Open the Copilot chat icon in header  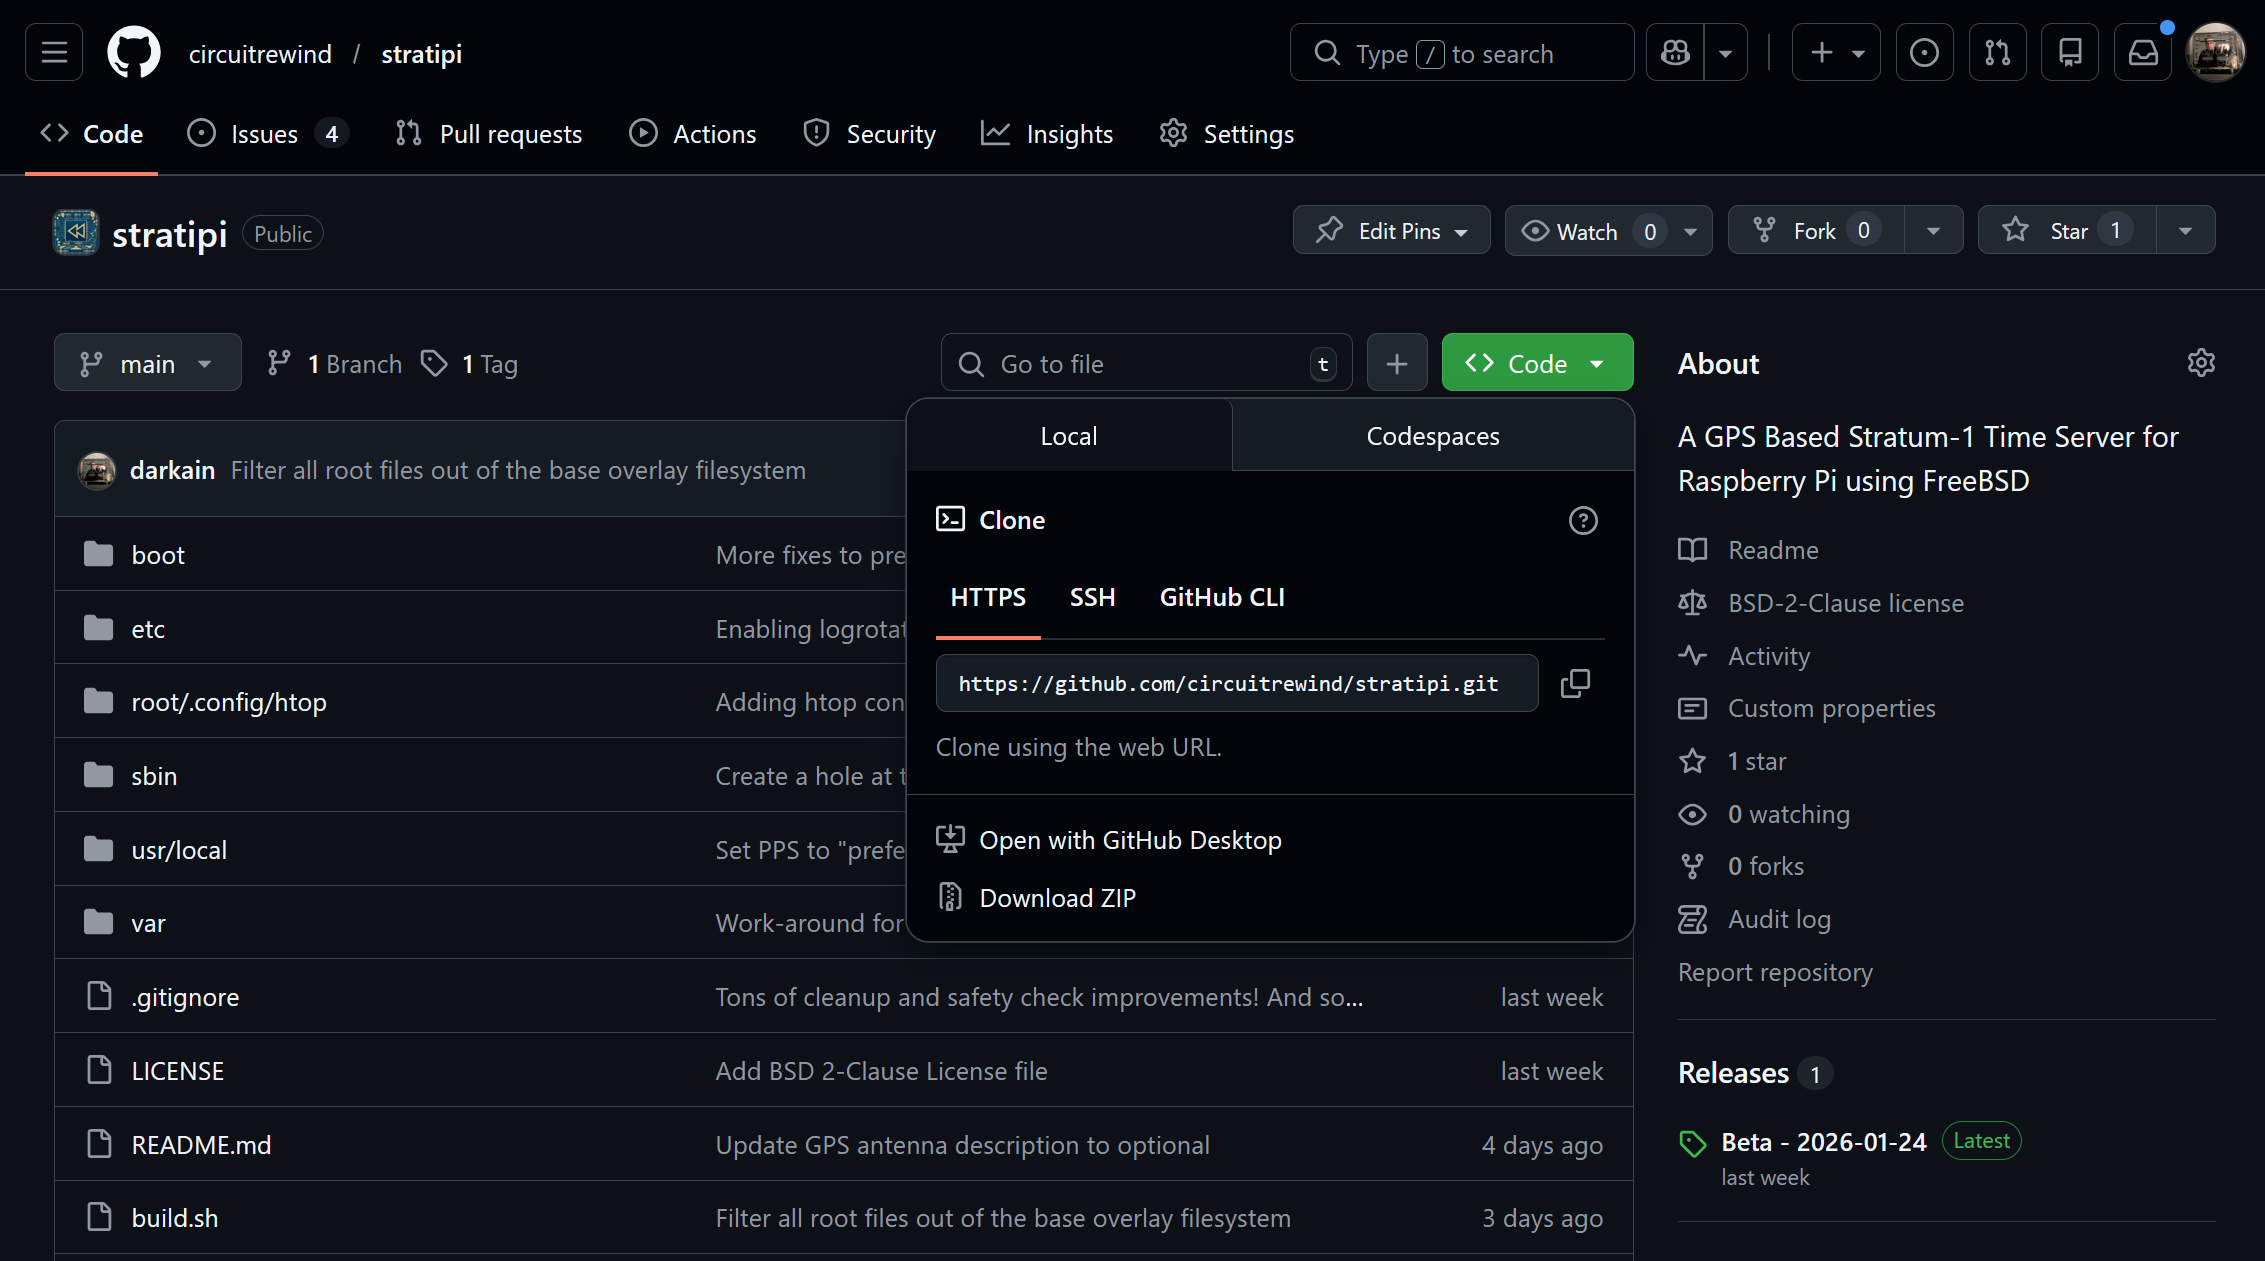(1675, 53)
